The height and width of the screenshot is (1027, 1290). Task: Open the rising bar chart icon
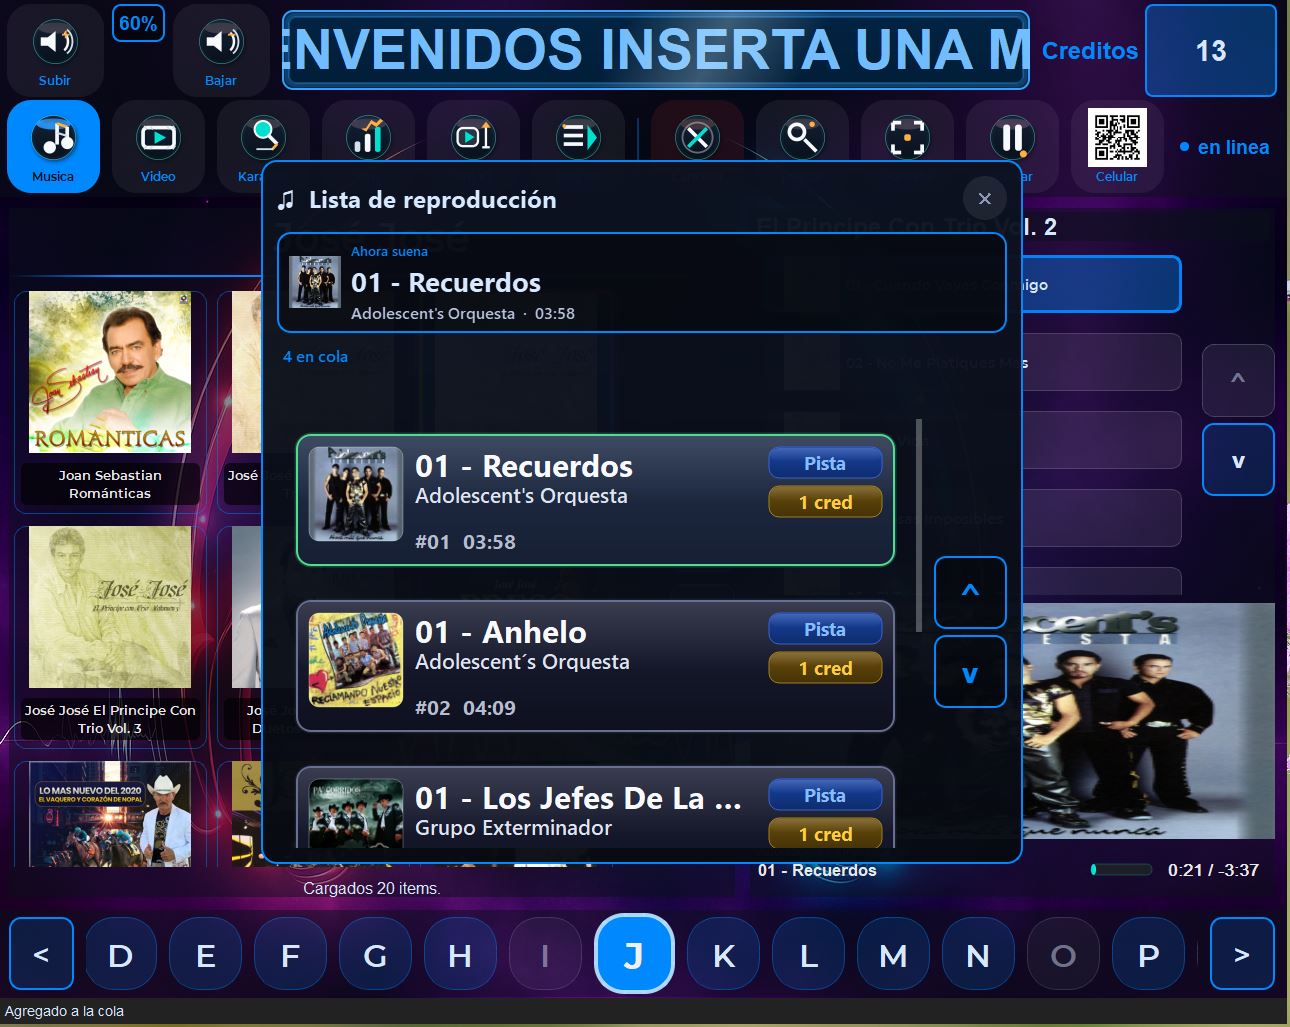point(368,138)
